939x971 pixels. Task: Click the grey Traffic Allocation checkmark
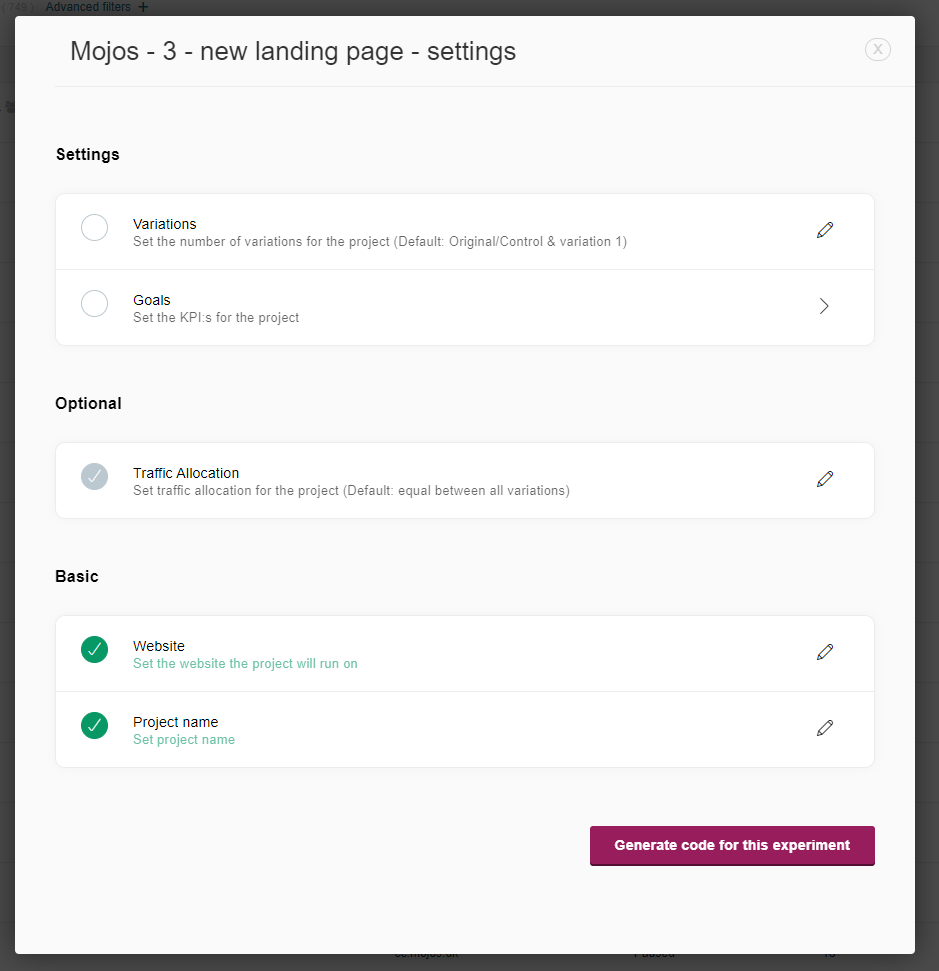(95, 476)
